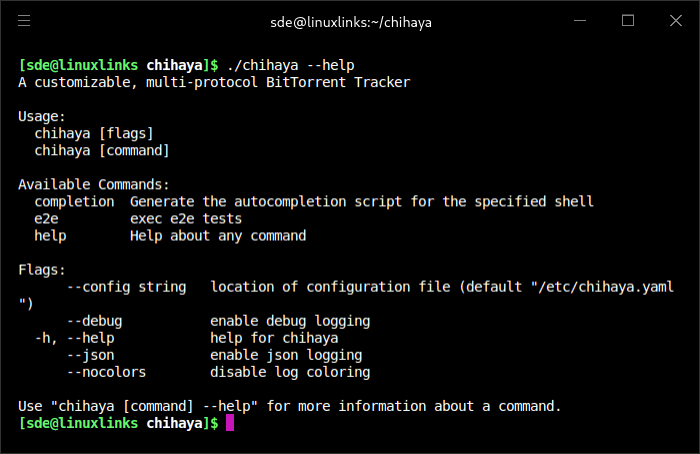Place cursor at the magenta prompt block

(230, 423)
